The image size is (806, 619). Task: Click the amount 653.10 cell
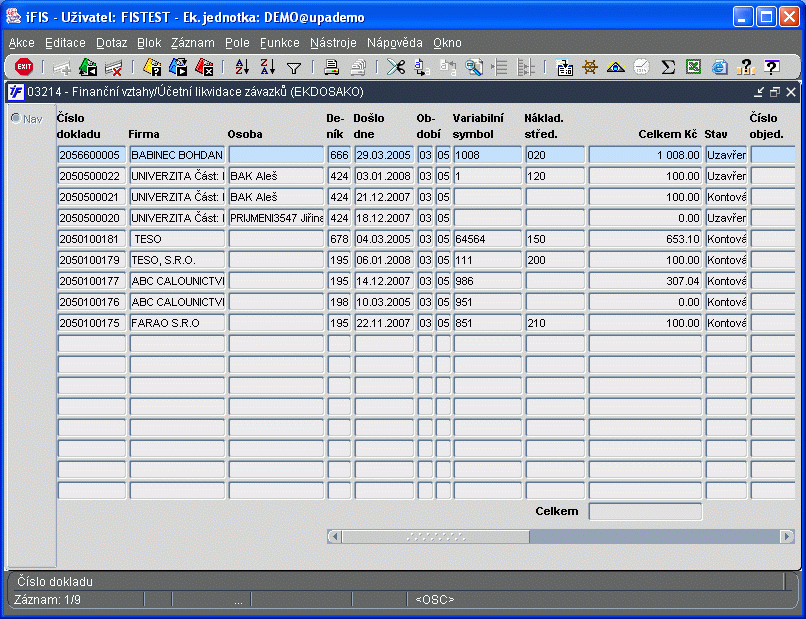point(645,239)
